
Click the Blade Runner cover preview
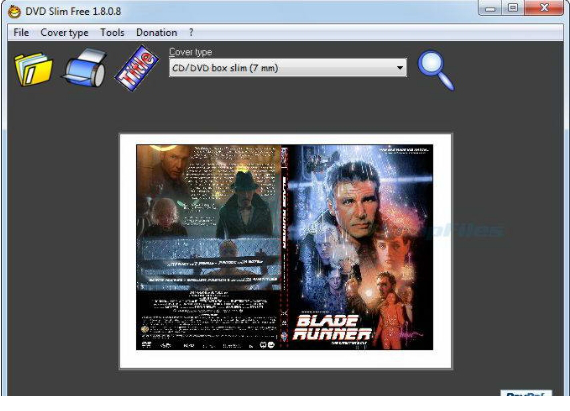[285, 247]
